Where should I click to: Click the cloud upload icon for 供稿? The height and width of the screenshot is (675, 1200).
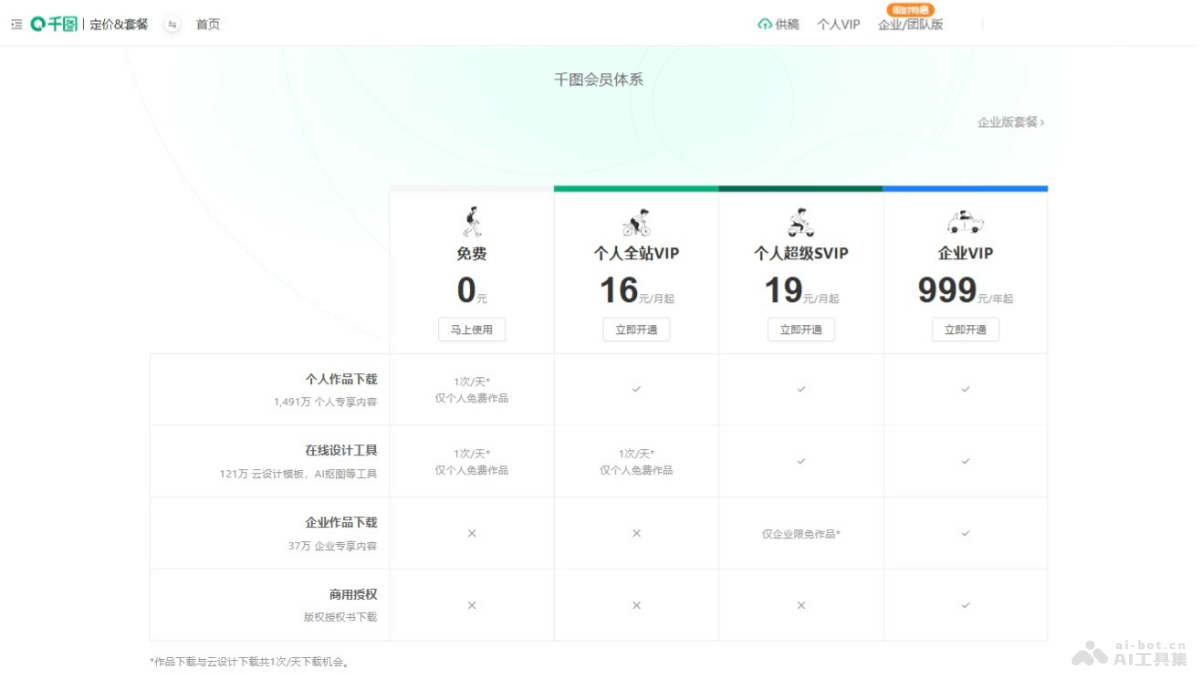tap(765, 24)
